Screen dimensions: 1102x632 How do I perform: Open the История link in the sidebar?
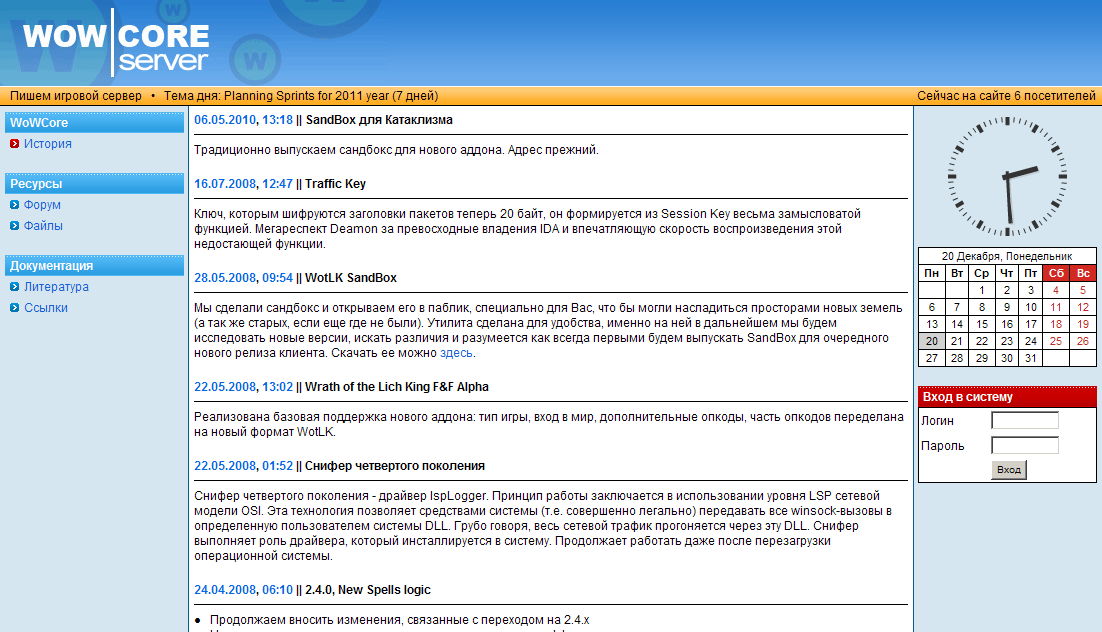tap(47, 144)
